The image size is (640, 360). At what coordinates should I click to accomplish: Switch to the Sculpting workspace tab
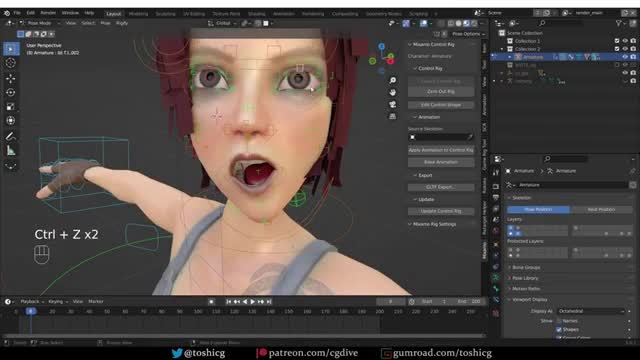click(165, 13)
